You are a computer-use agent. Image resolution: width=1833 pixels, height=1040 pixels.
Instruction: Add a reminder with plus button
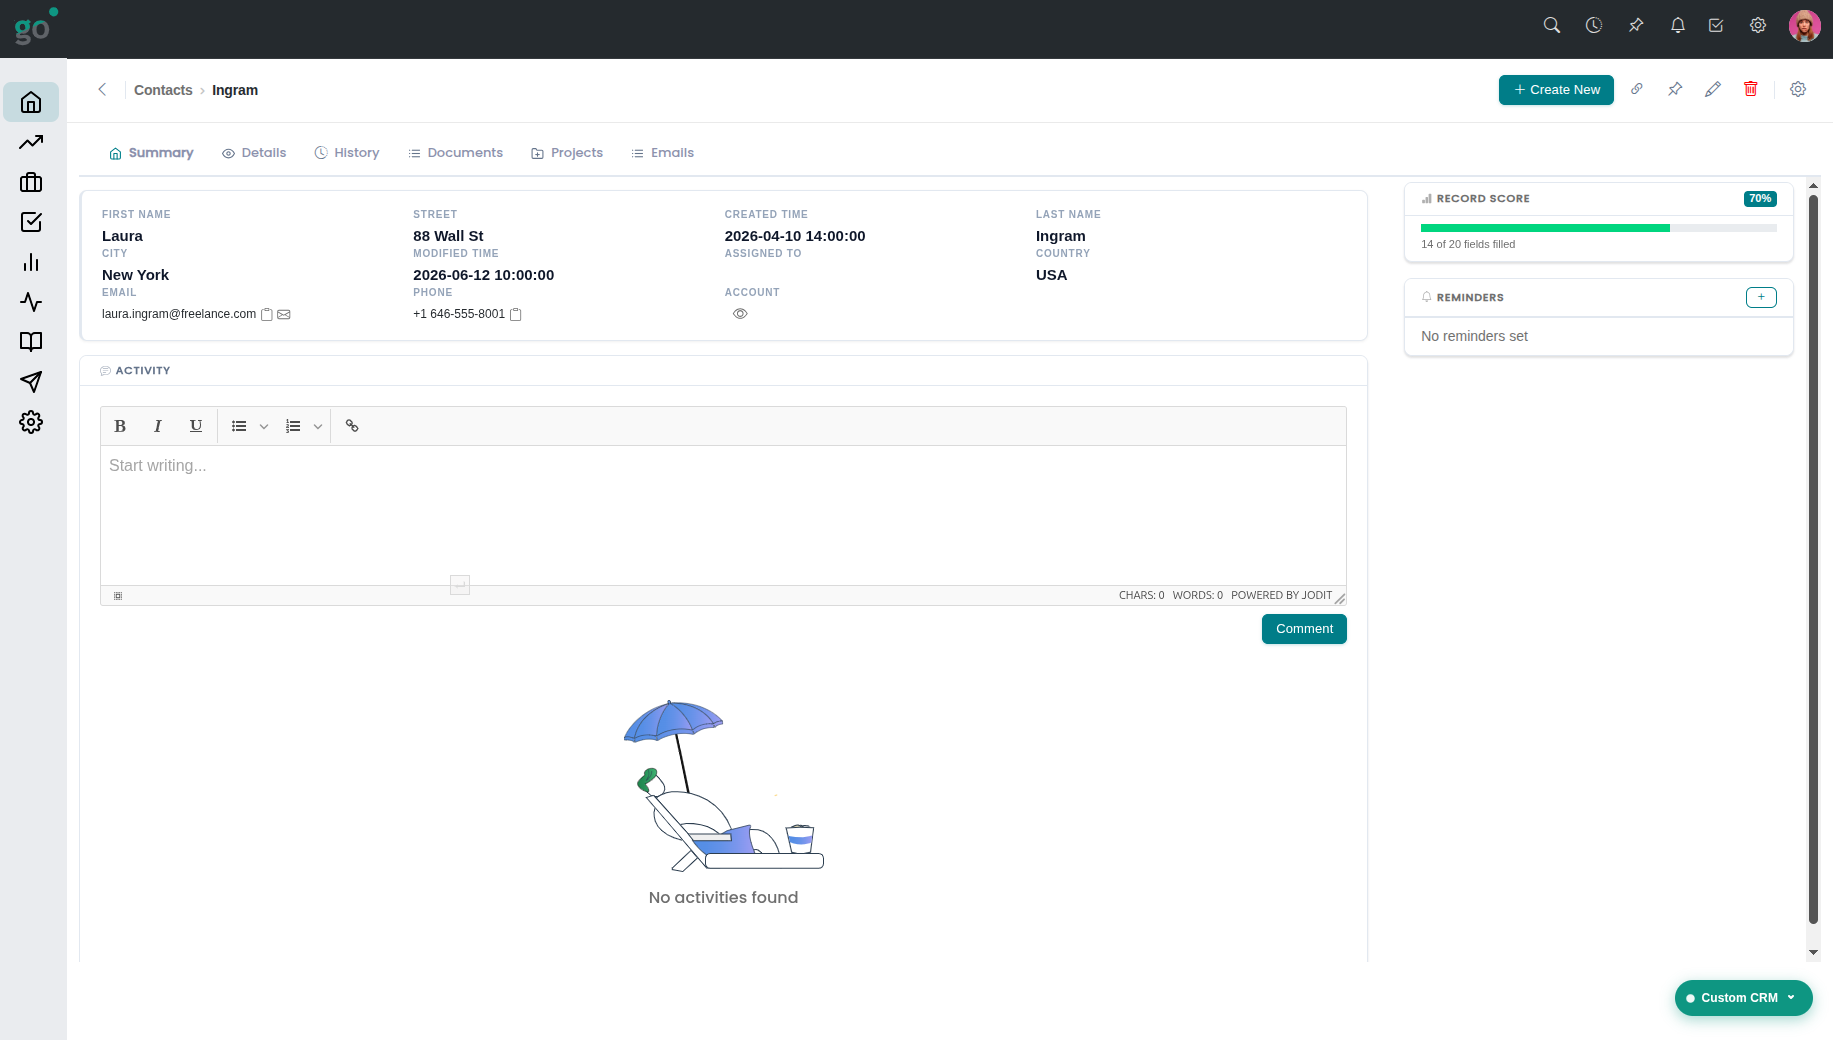[1761, 297]
